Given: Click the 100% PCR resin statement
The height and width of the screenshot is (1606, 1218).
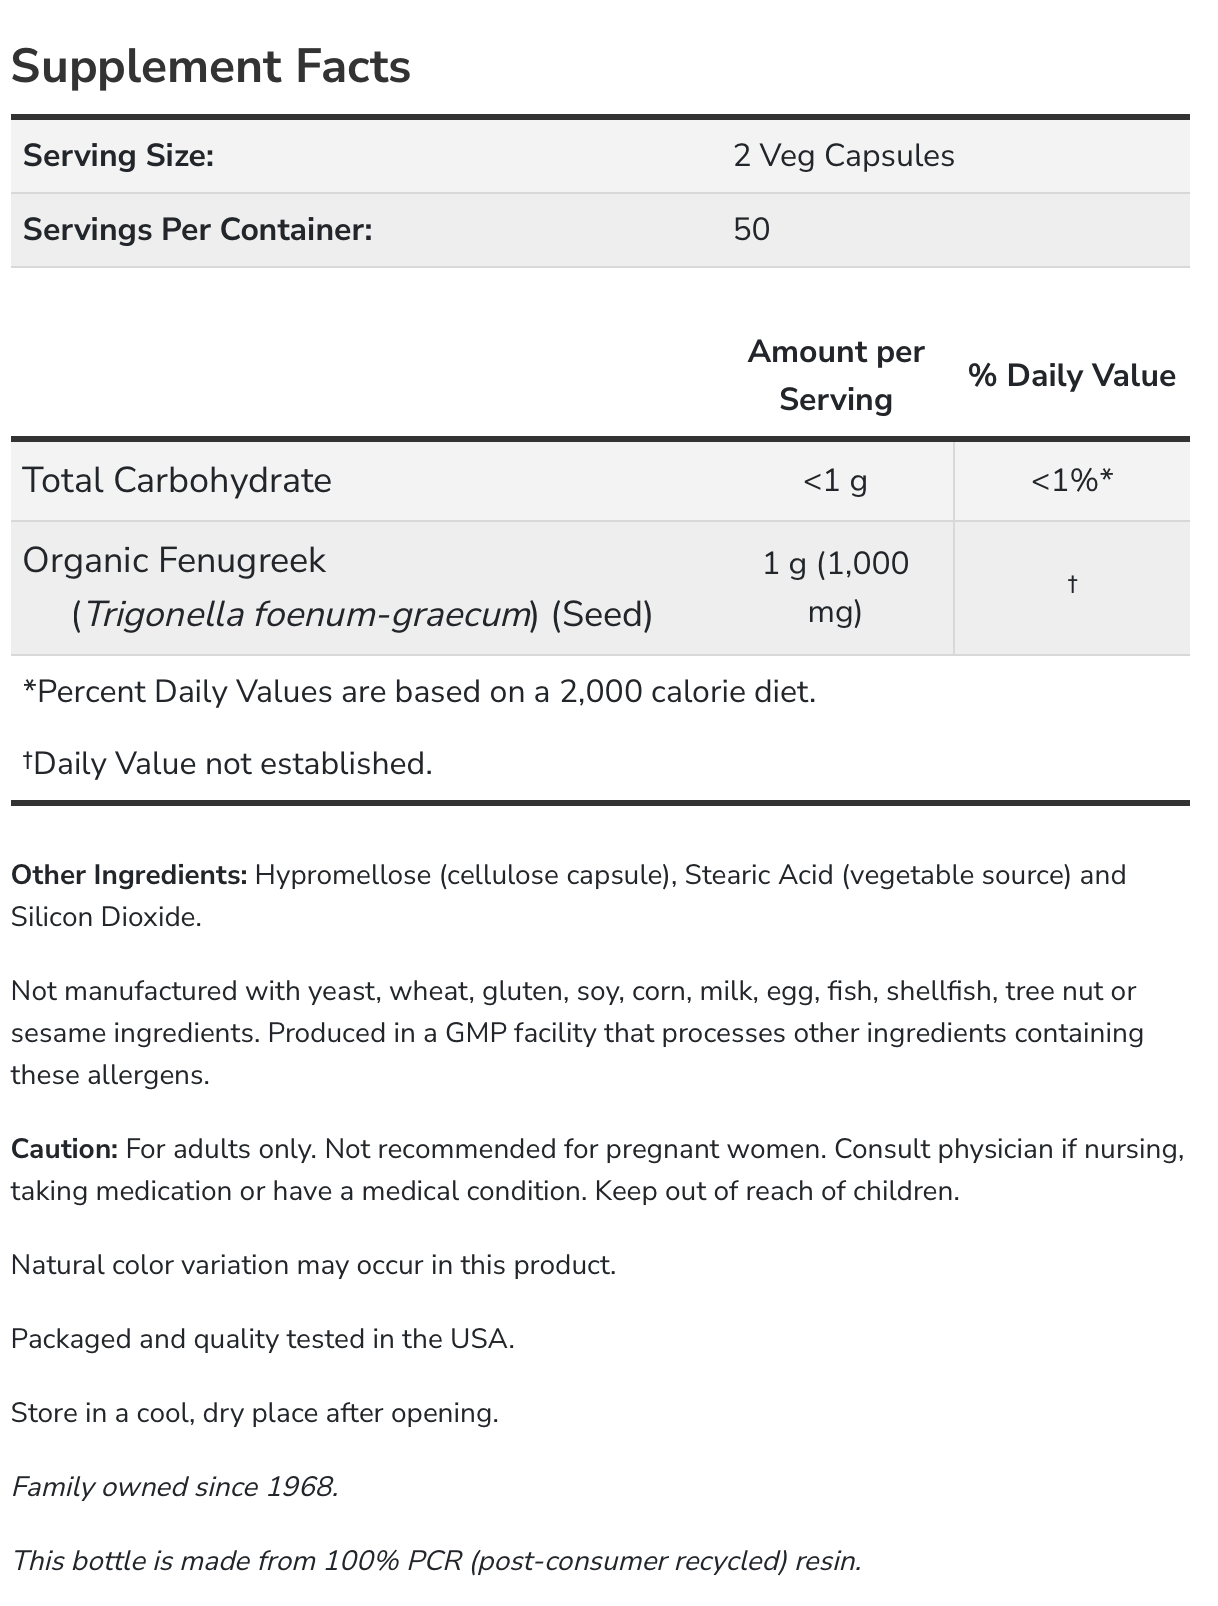Looking at the screenshot, I should click(436, 1560).
